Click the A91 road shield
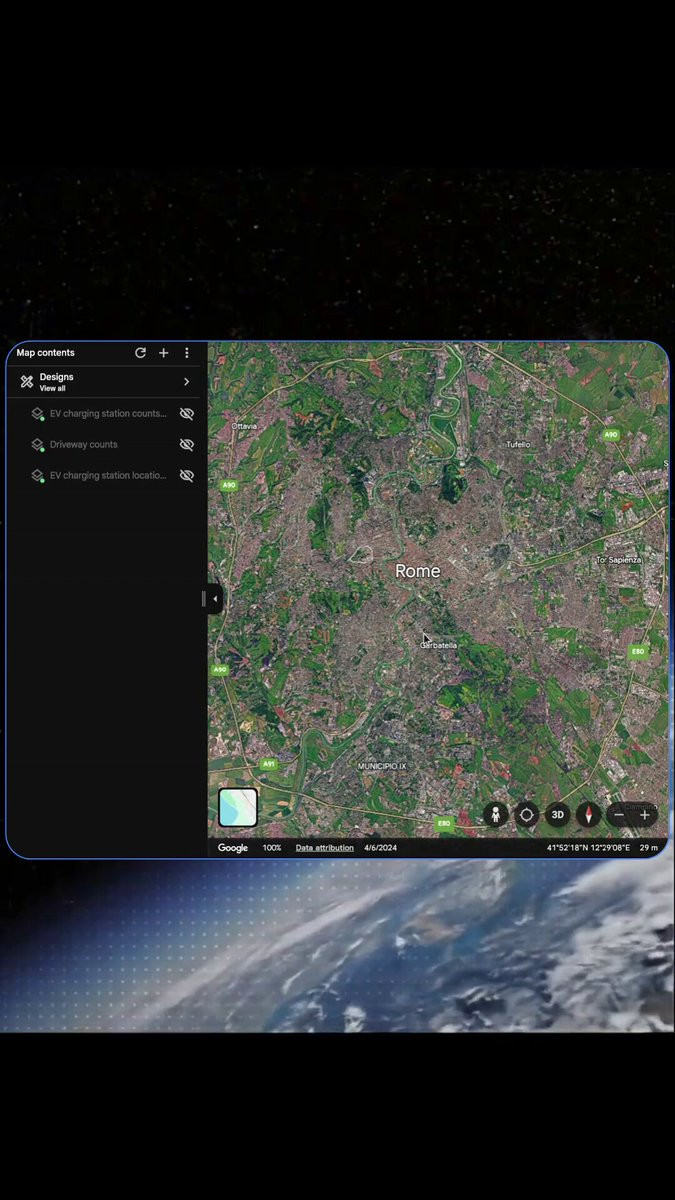Screen dimensions: 675x1200 point(268,764)
